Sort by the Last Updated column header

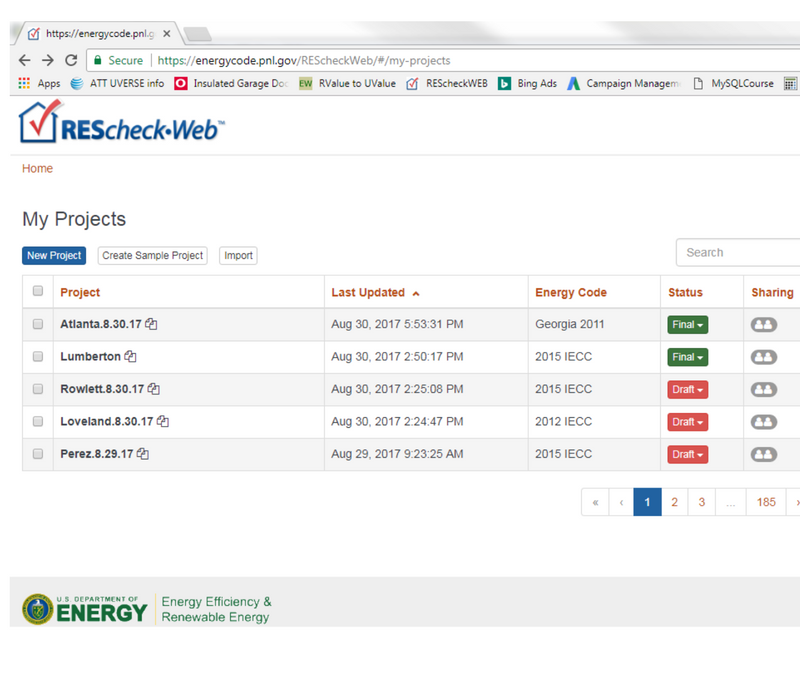pos(368,293)
